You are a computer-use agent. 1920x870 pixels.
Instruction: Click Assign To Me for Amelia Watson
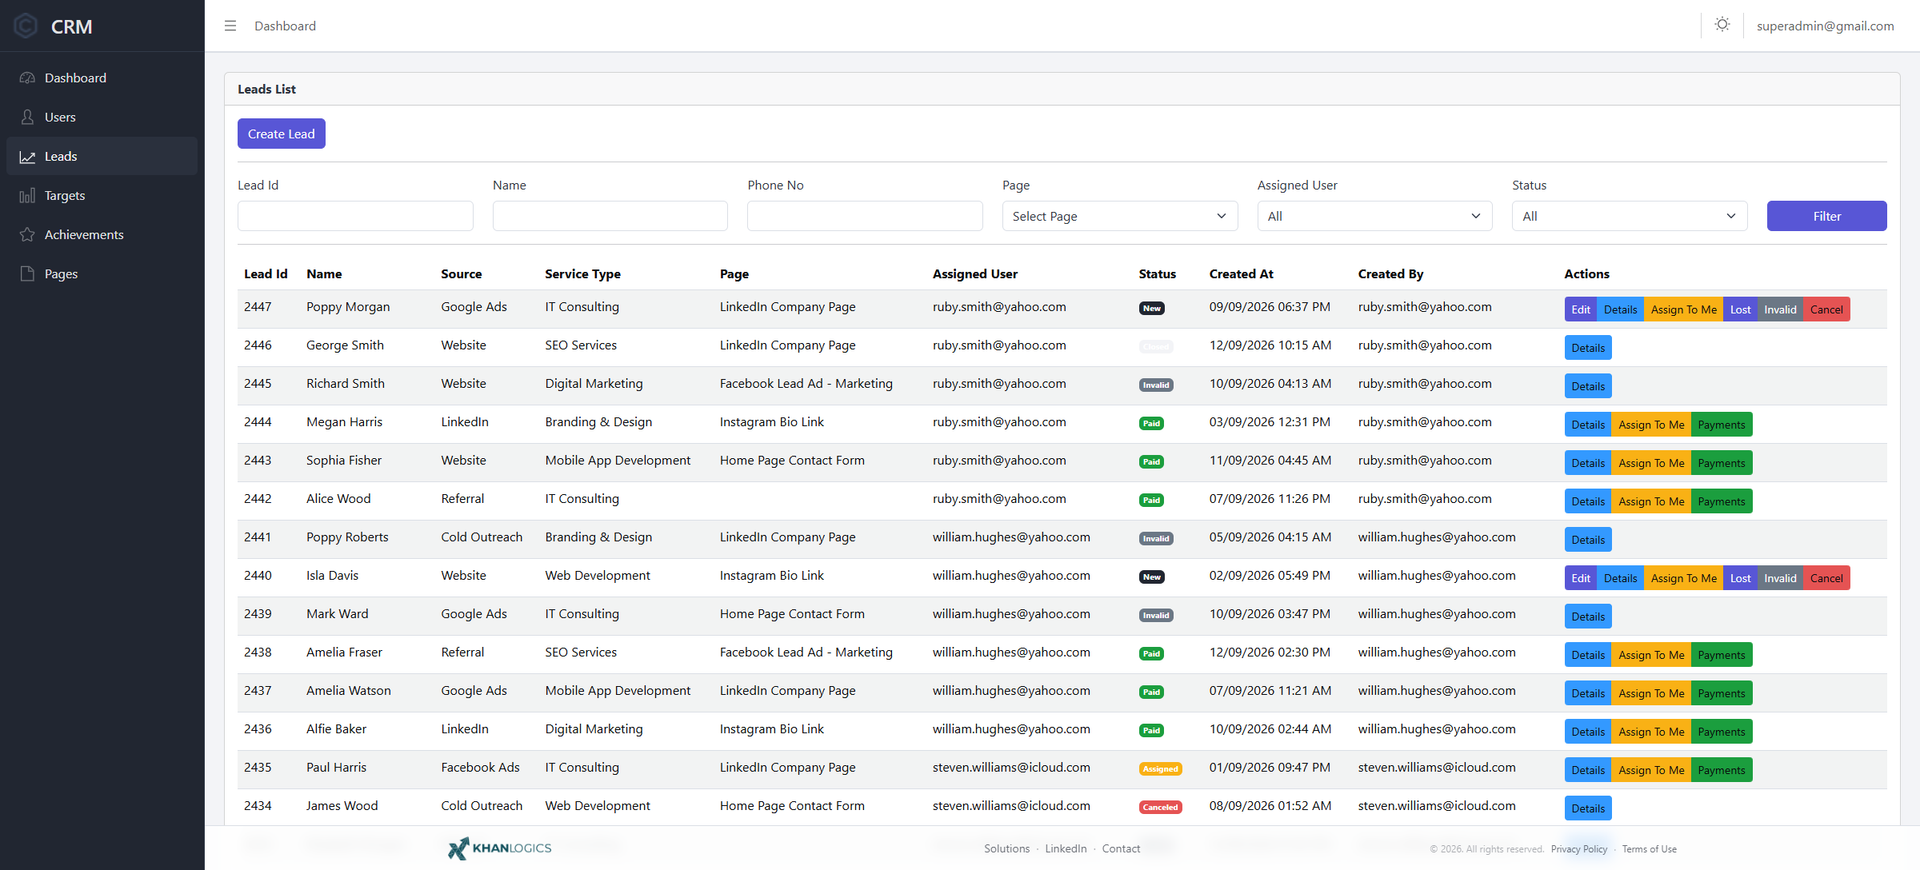(1652, 694)
